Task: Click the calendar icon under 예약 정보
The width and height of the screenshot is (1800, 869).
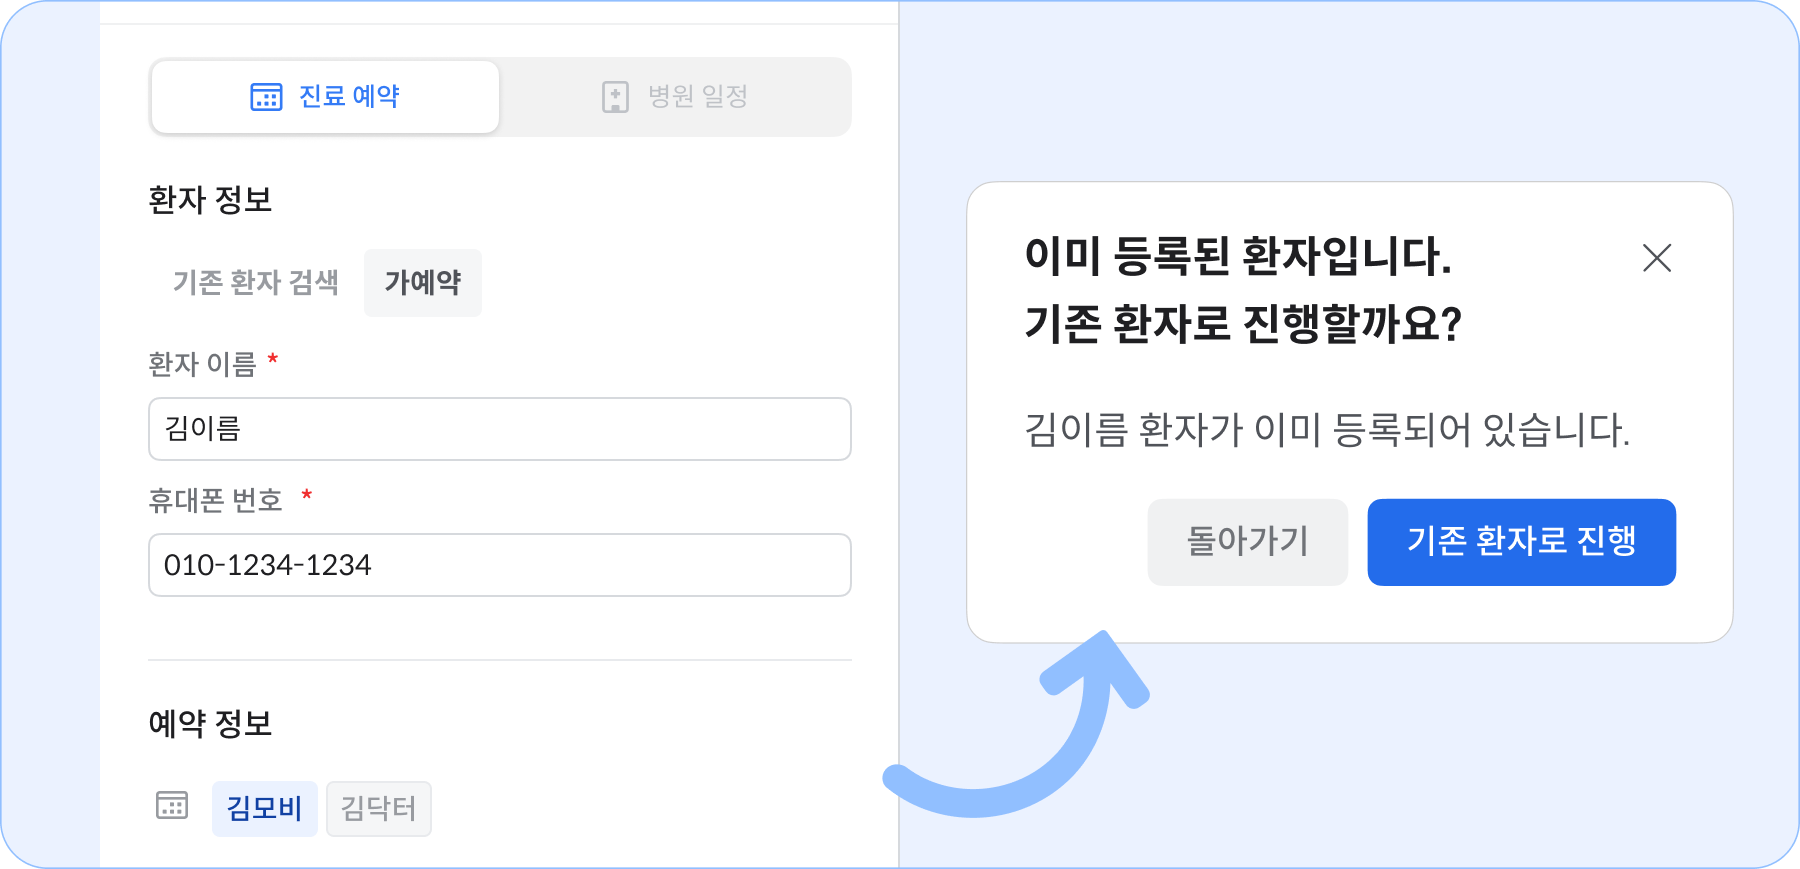Action: pyautogui.click(x=172, y=805)
